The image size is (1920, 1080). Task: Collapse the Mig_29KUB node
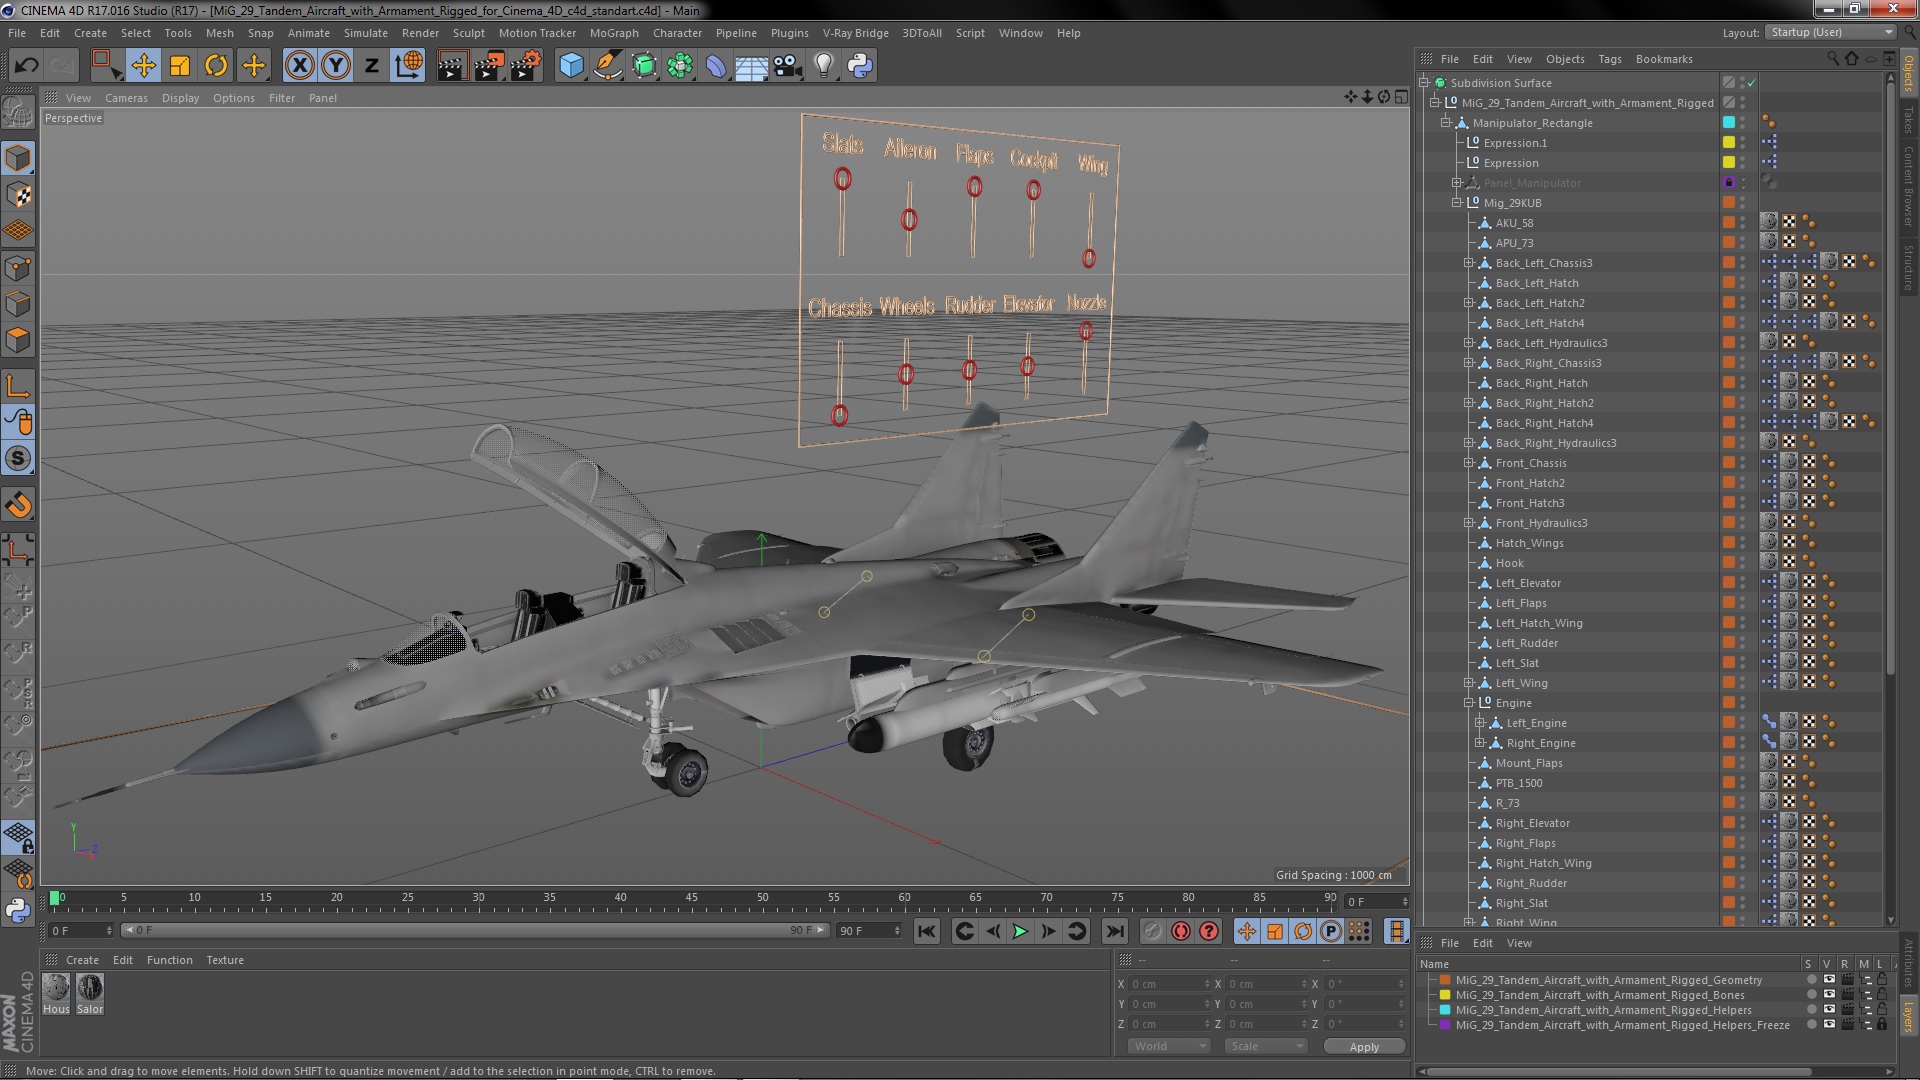coord(1457,203)
